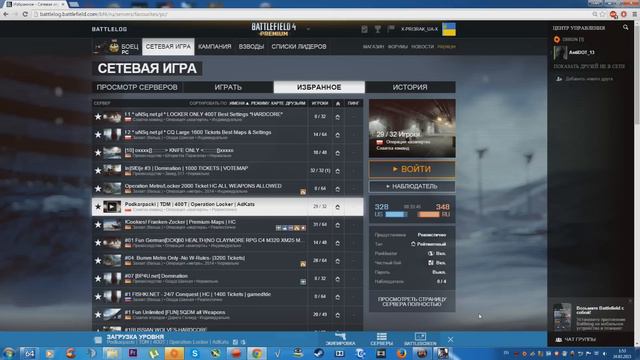This screenshot has width=640, height=360.
Task: Toggle favorite star on #1 Fun Unlimited SQDM
Action: pos(98,315)
